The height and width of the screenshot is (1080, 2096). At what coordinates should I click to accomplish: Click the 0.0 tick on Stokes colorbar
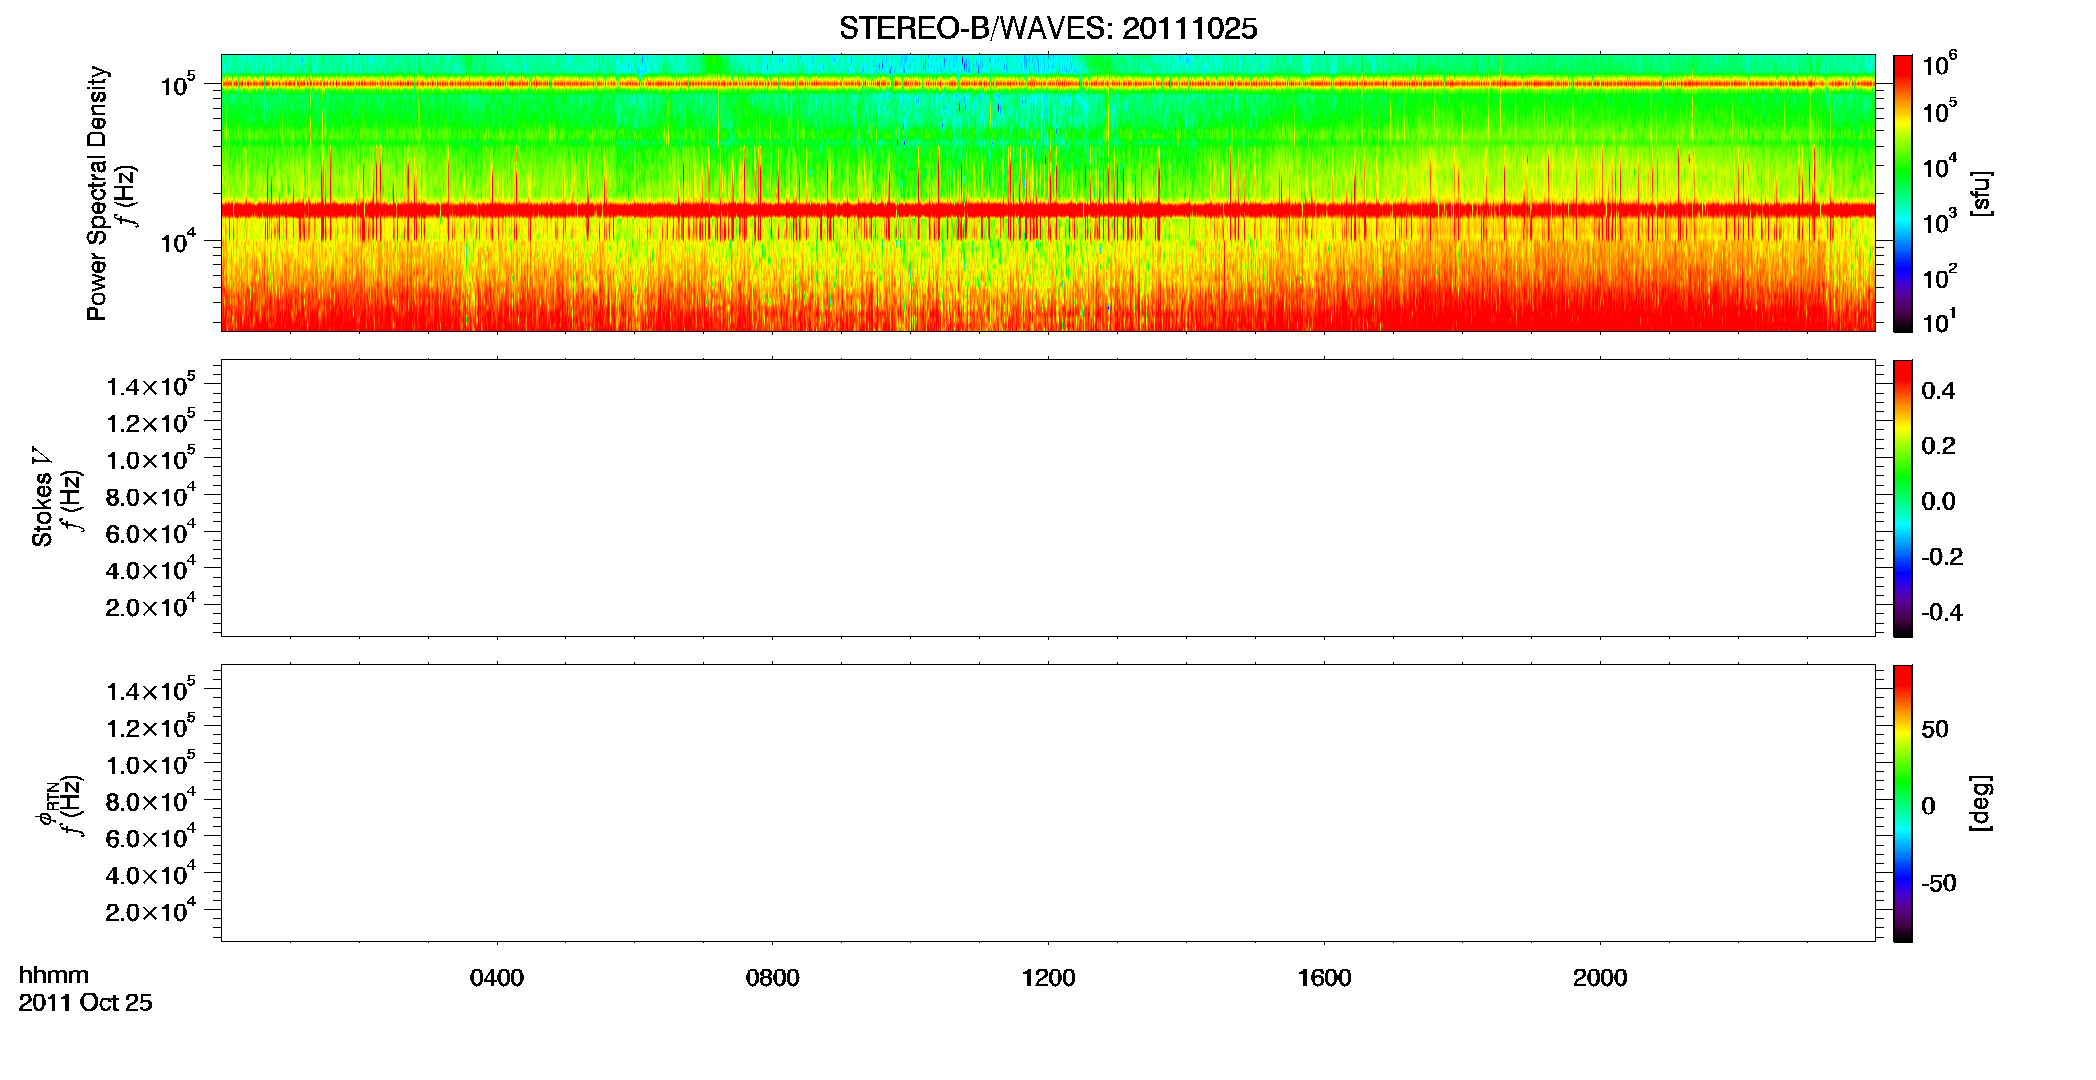coord(1938,502)
